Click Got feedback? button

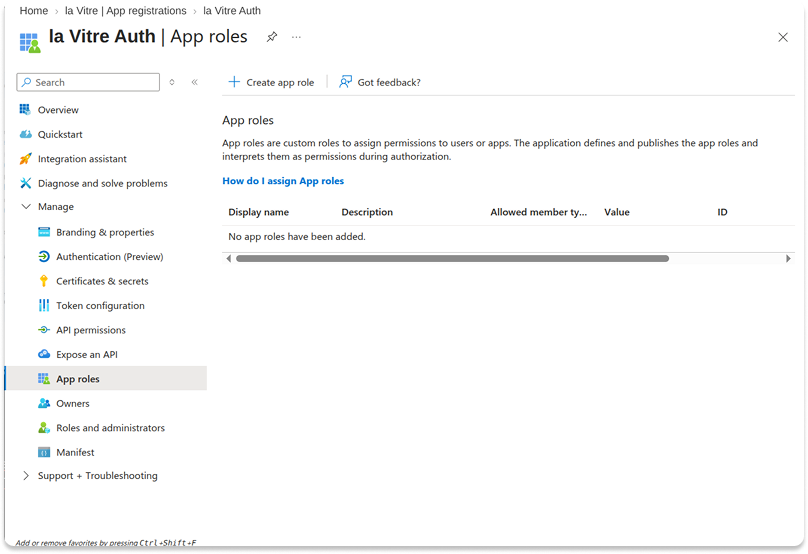pos(380,82)
